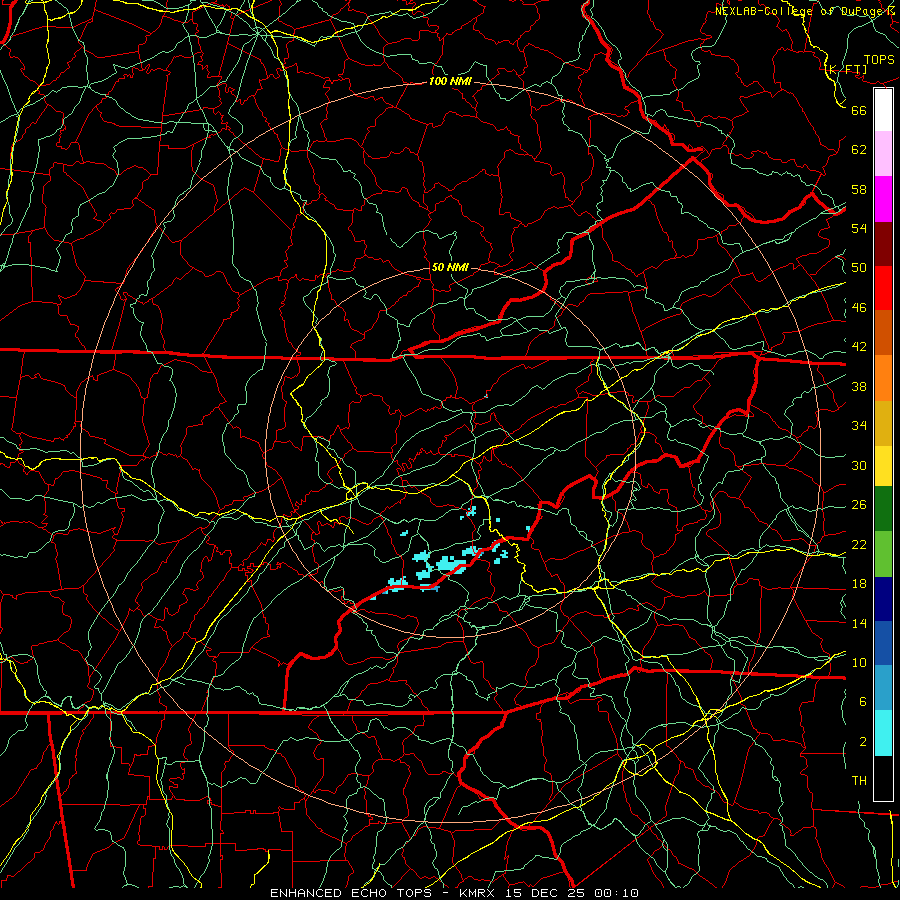Click the 26 scale value
This screenshot has height=900, width=900.
[x=859, y=505]
